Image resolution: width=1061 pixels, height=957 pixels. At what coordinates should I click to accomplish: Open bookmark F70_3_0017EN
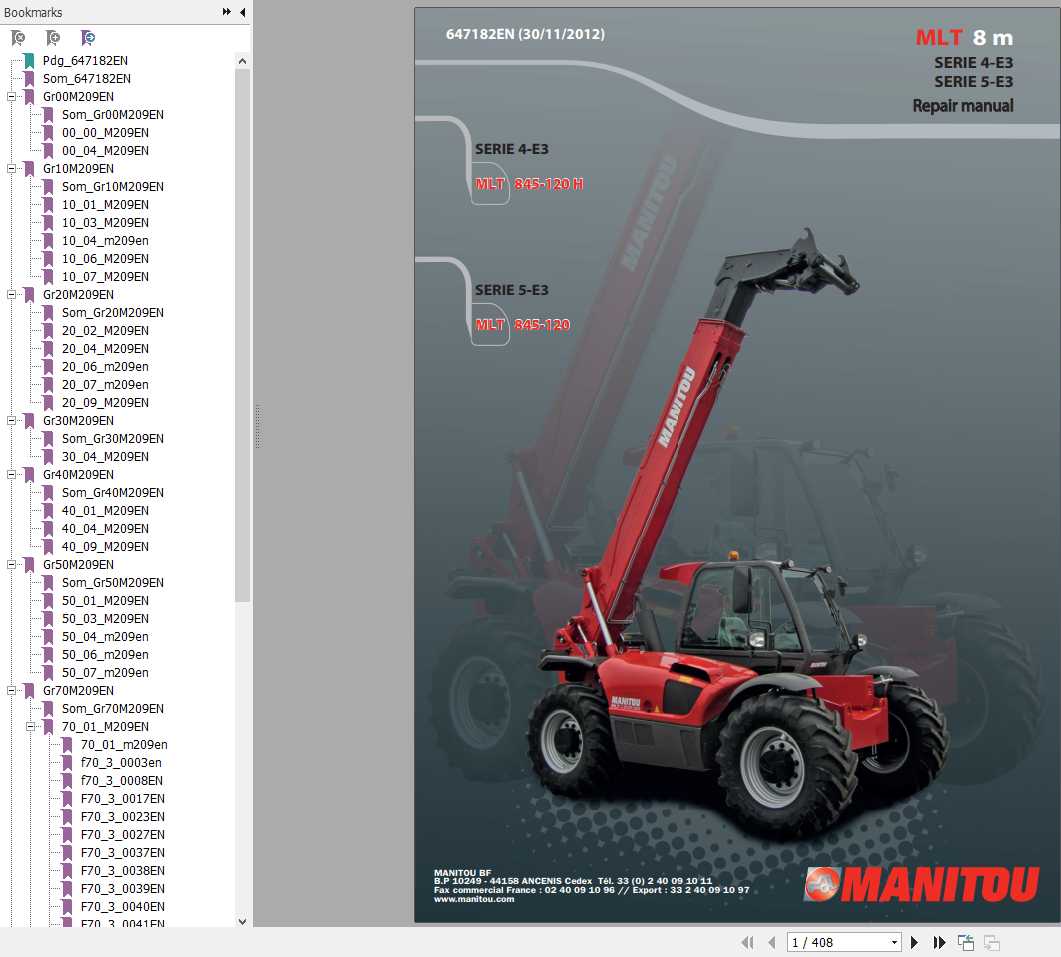tap(123, 799)
